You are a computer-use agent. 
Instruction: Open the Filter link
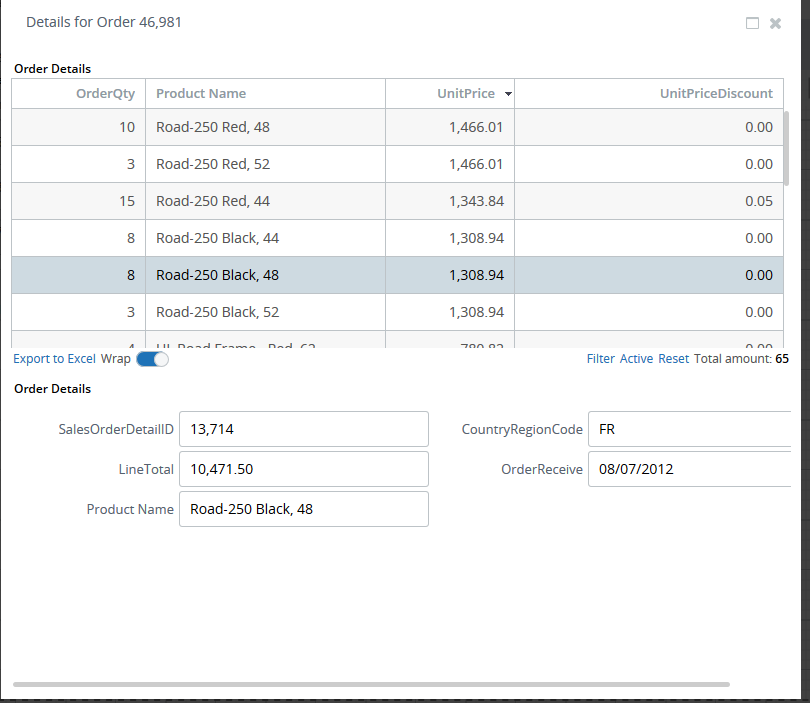tap(600, 359)
